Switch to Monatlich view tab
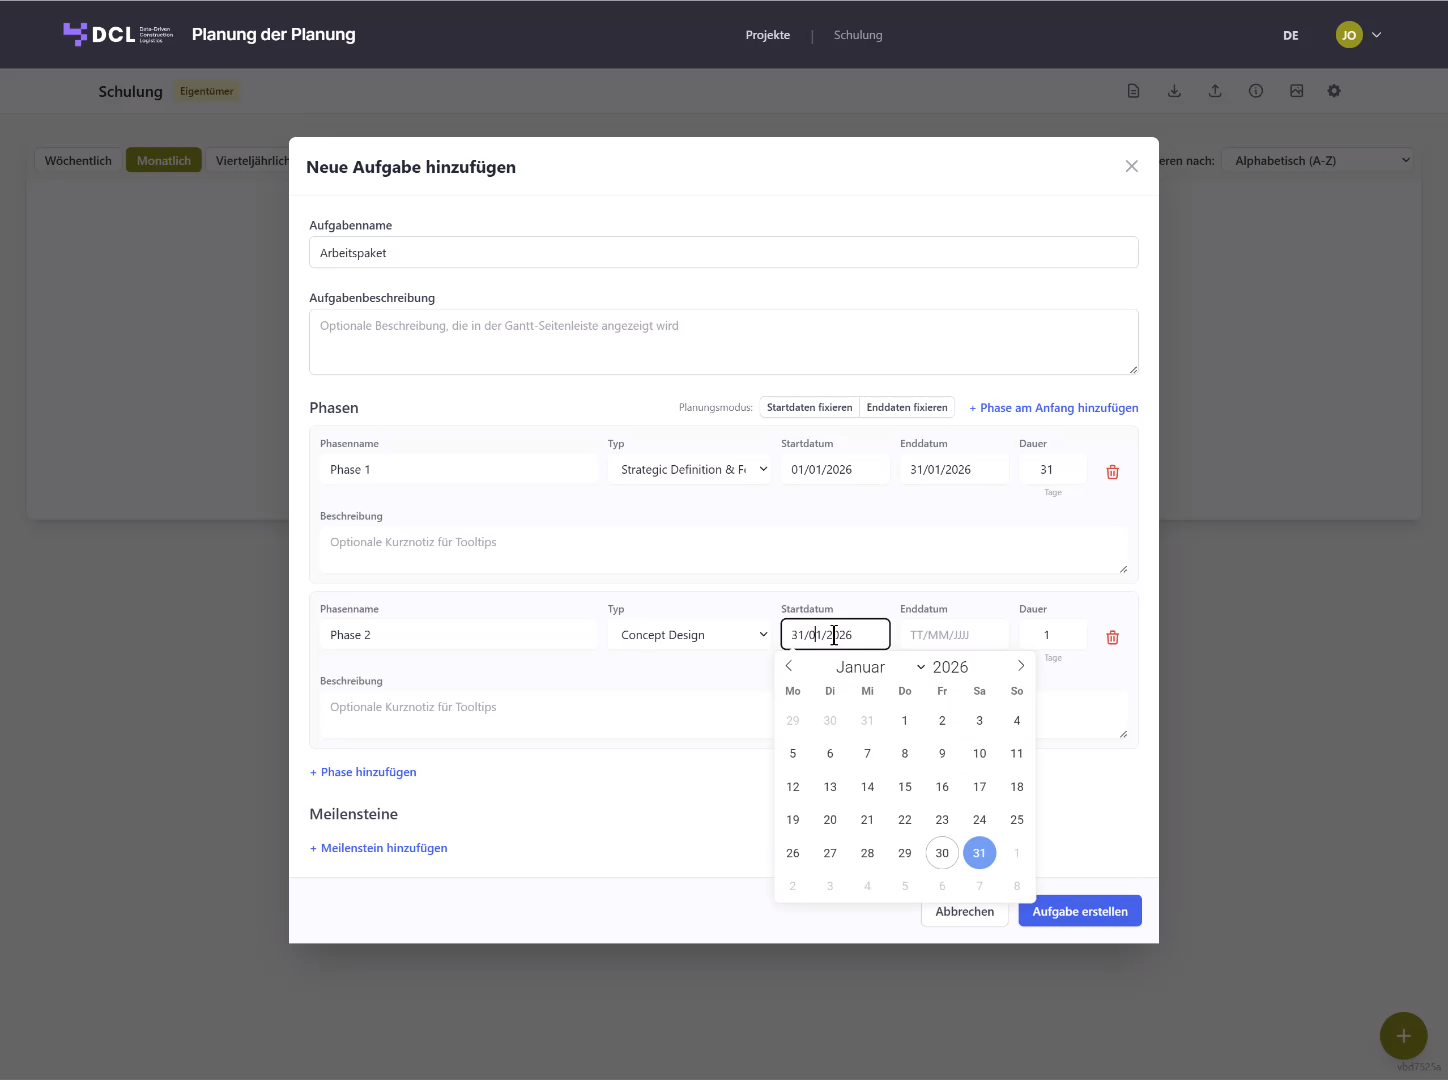 (164, 160)
